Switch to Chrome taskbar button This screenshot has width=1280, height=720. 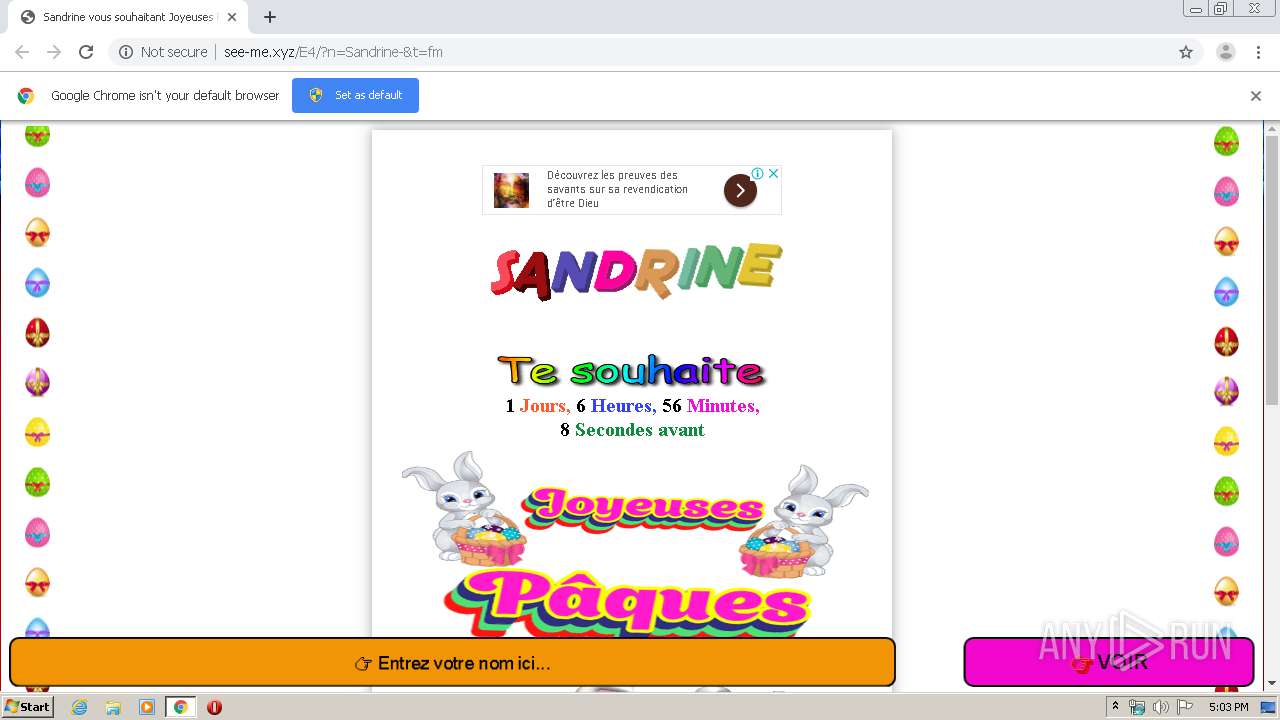click(x=181, y=707)
